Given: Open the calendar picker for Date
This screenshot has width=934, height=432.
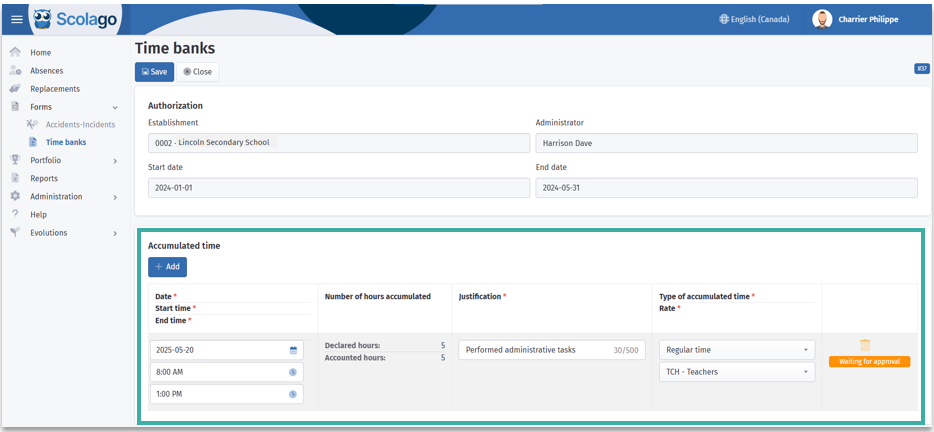Looking at the screenshot, I should [293, 350].
